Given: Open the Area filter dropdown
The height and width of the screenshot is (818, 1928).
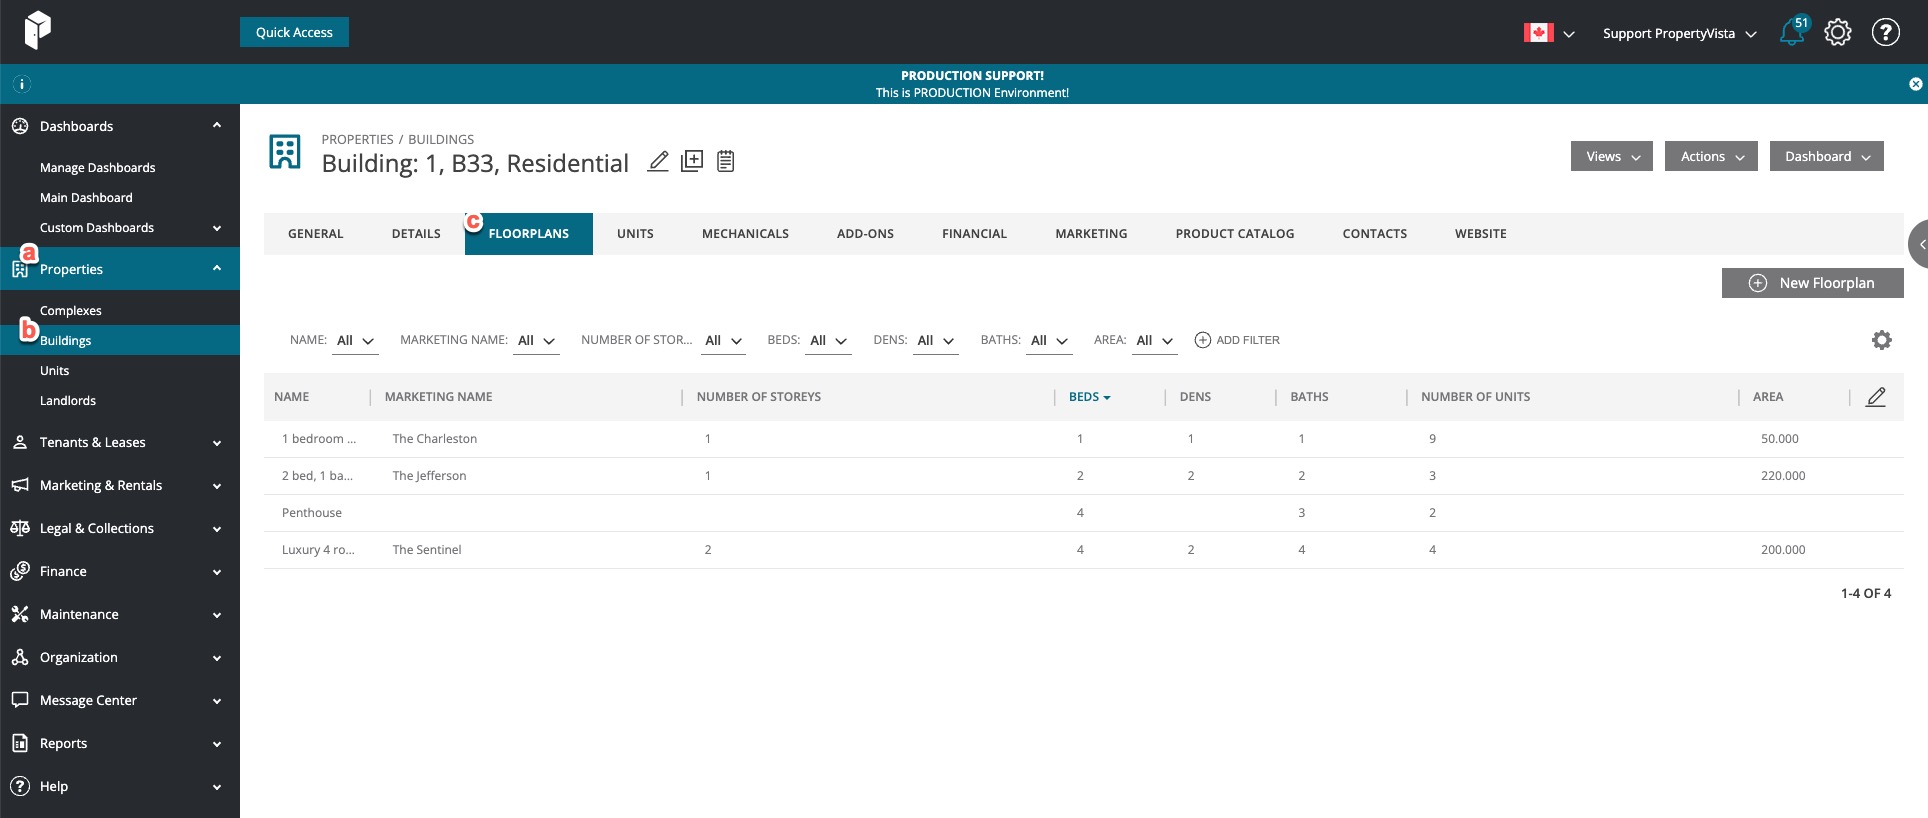Looking at the screenshot, I should coord(1154,341).
